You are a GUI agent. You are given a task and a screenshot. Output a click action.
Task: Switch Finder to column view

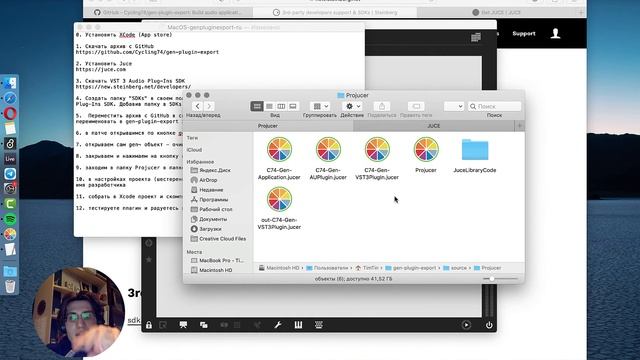point(281,106)
